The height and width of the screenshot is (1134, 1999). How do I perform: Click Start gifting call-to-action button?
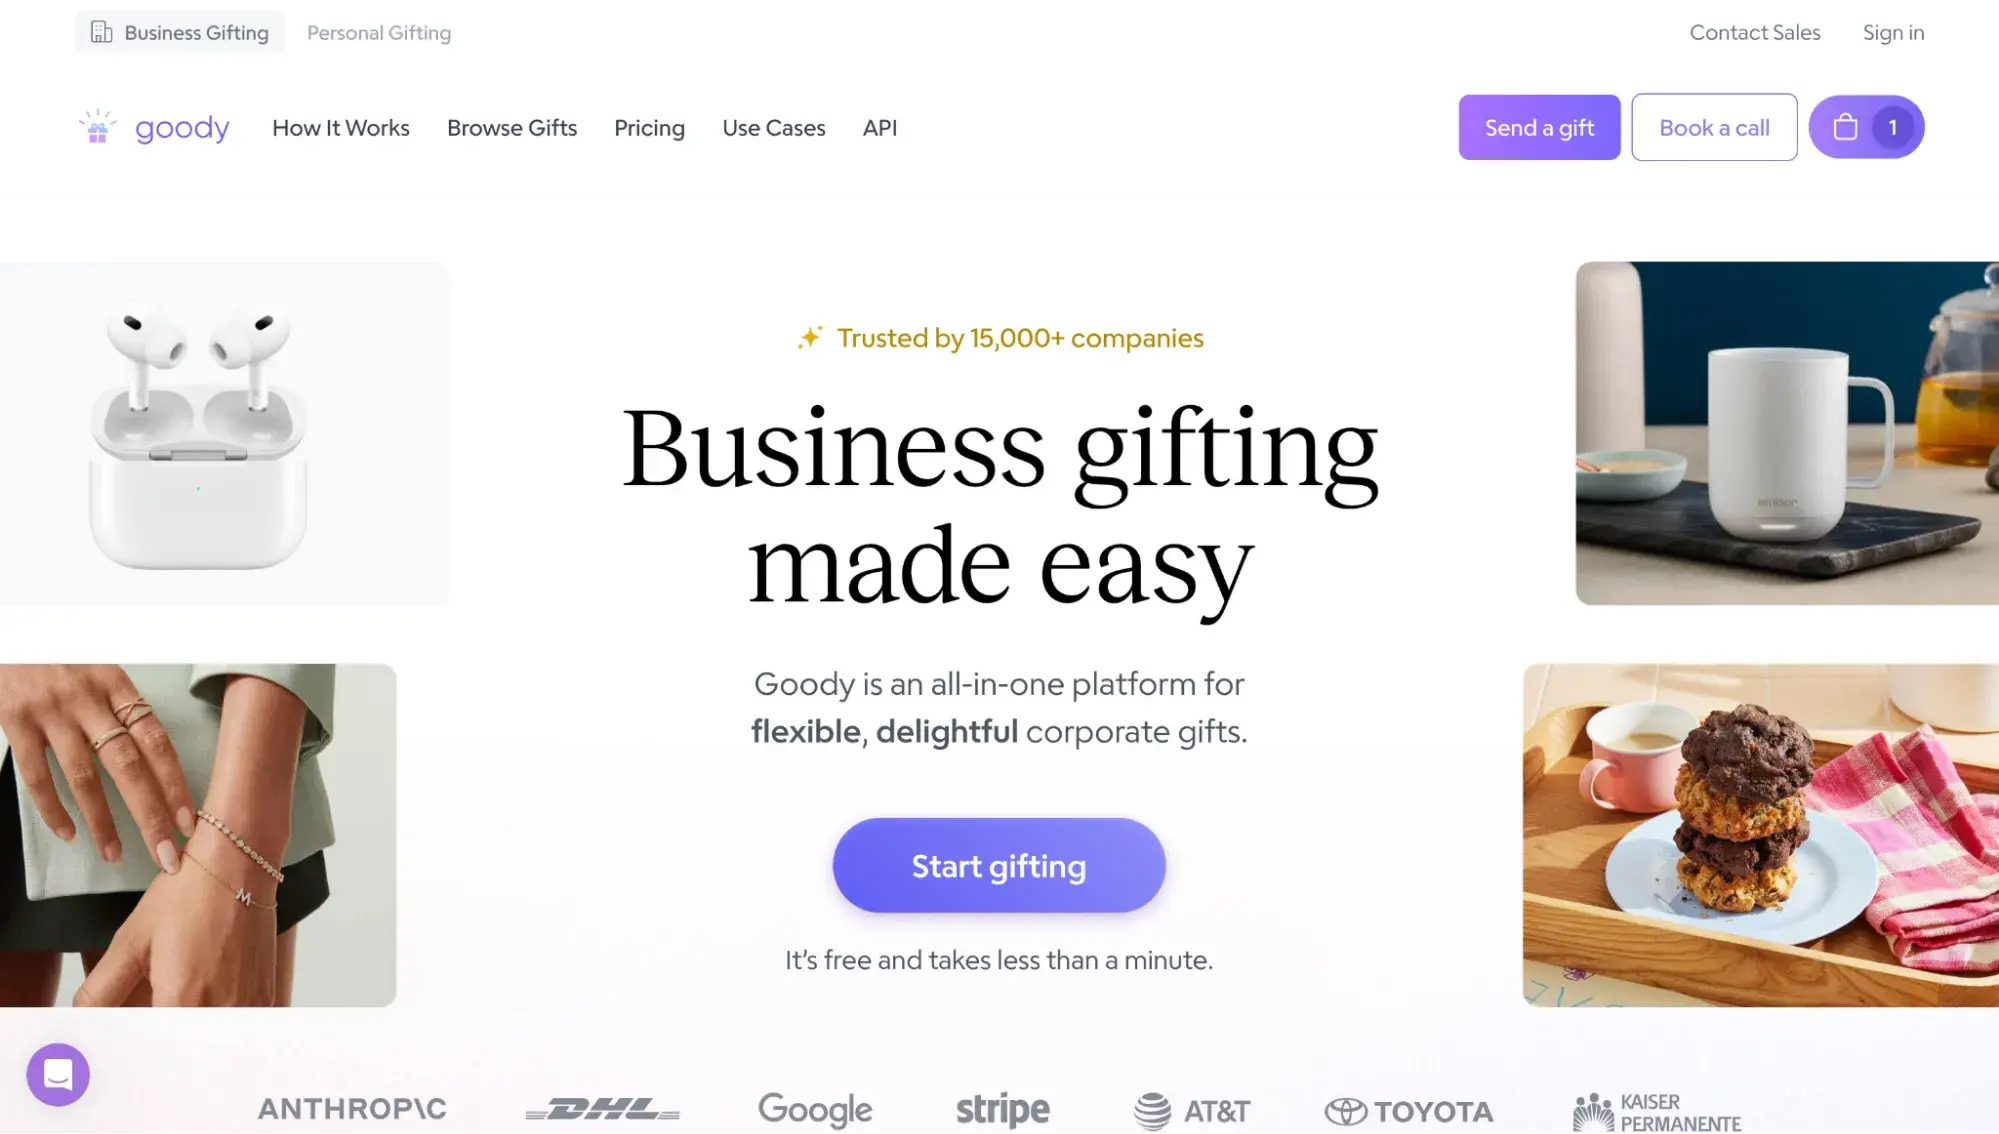coord(1000,866)
